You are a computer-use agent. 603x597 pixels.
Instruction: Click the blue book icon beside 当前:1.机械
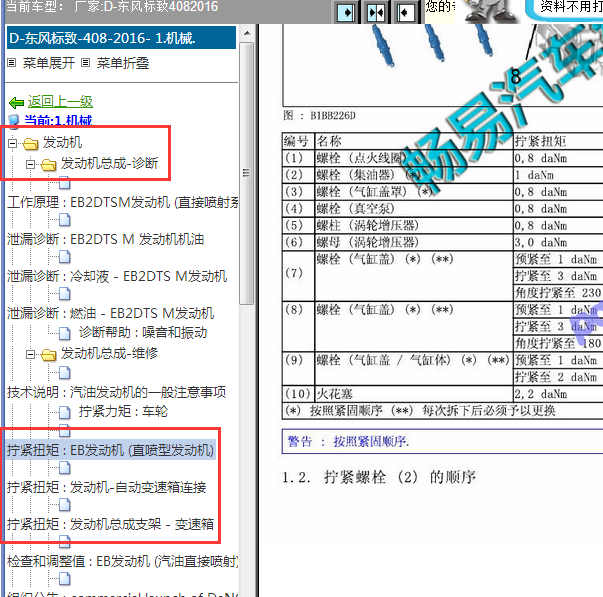[x=14, y=121]
